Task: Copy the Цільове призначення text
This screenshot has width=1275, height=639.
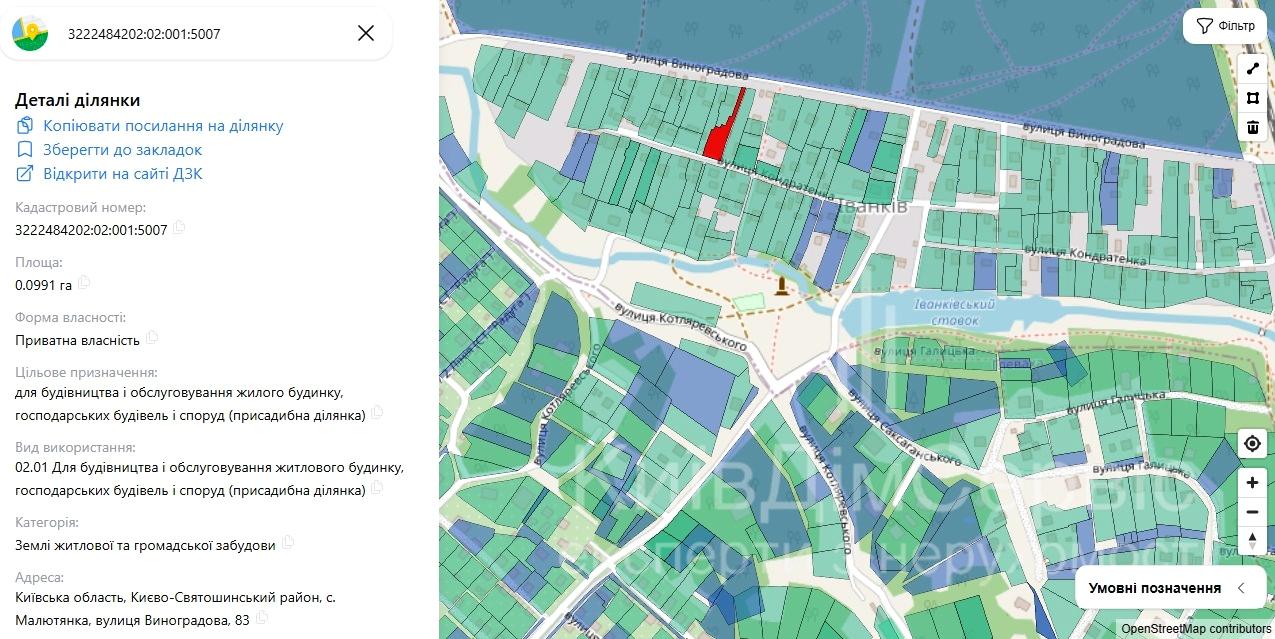Action: click(x=377, y=413)
